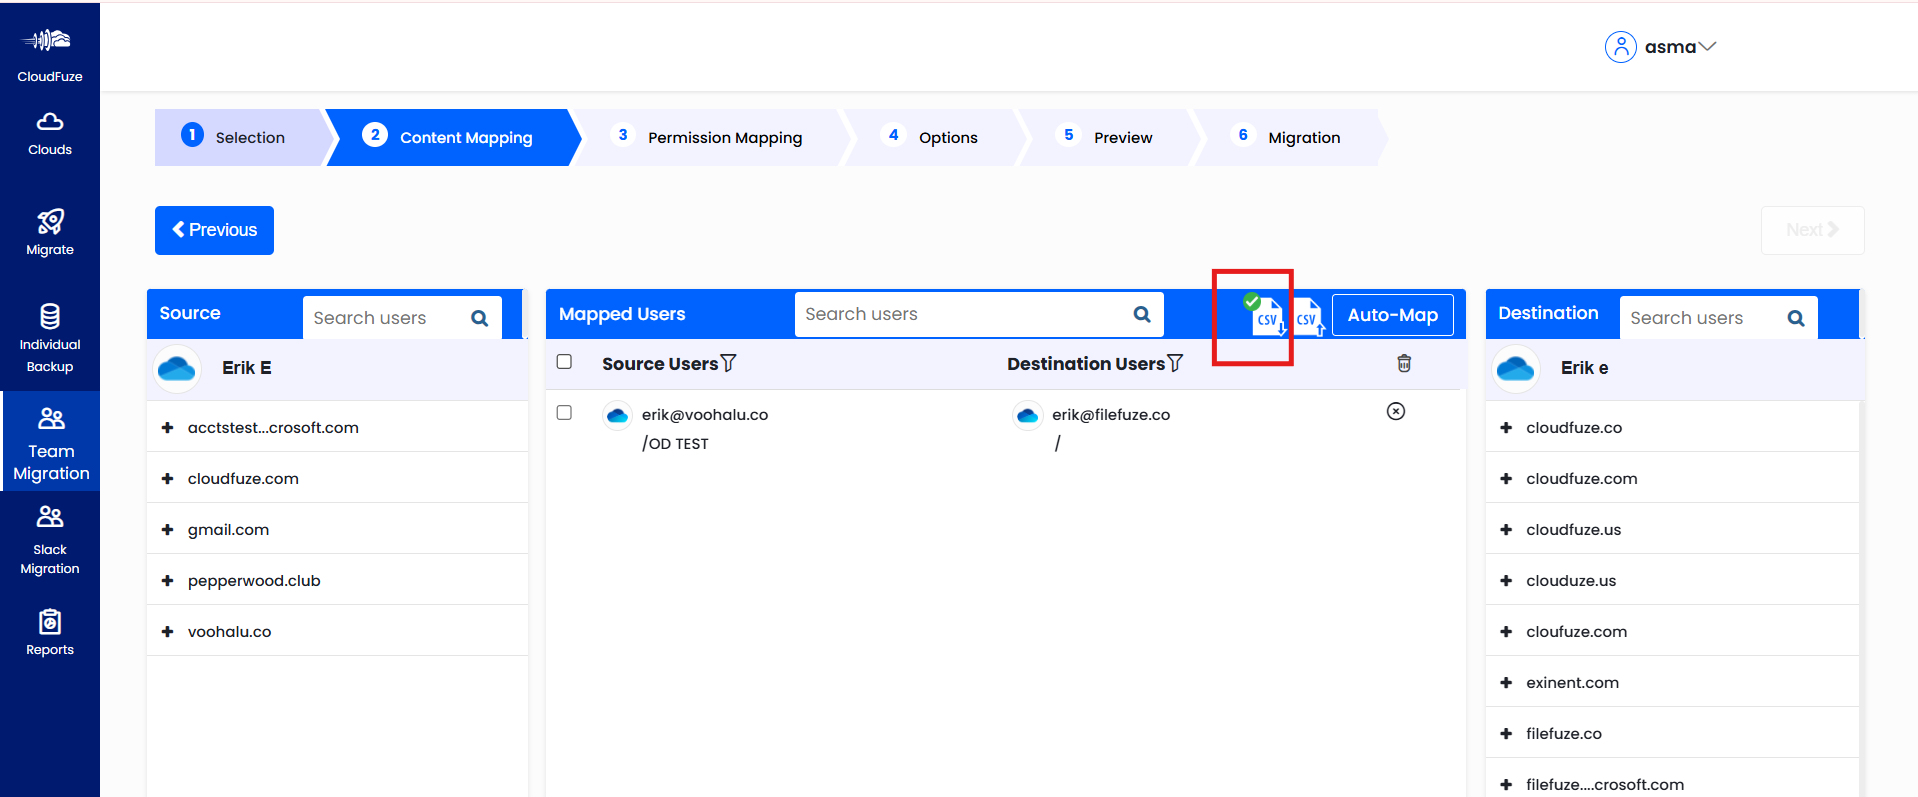Expand cloudfuze.us in Destination

(x=1506, y=530)
